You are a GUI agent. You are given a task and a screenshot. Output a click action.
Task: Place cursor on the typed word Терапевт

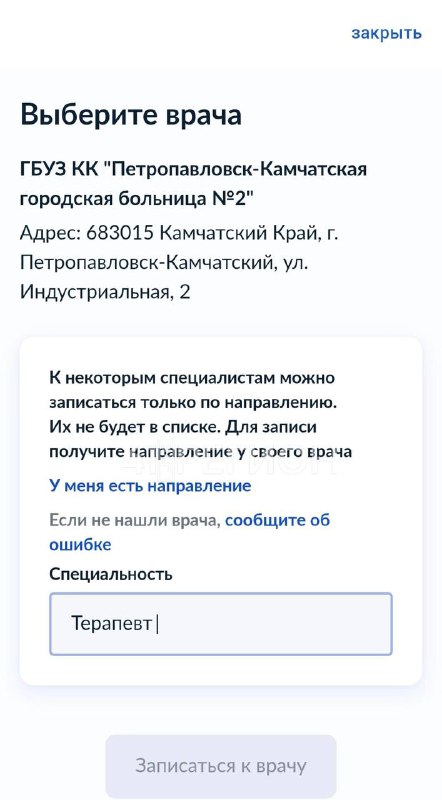(x=111, y=623)
